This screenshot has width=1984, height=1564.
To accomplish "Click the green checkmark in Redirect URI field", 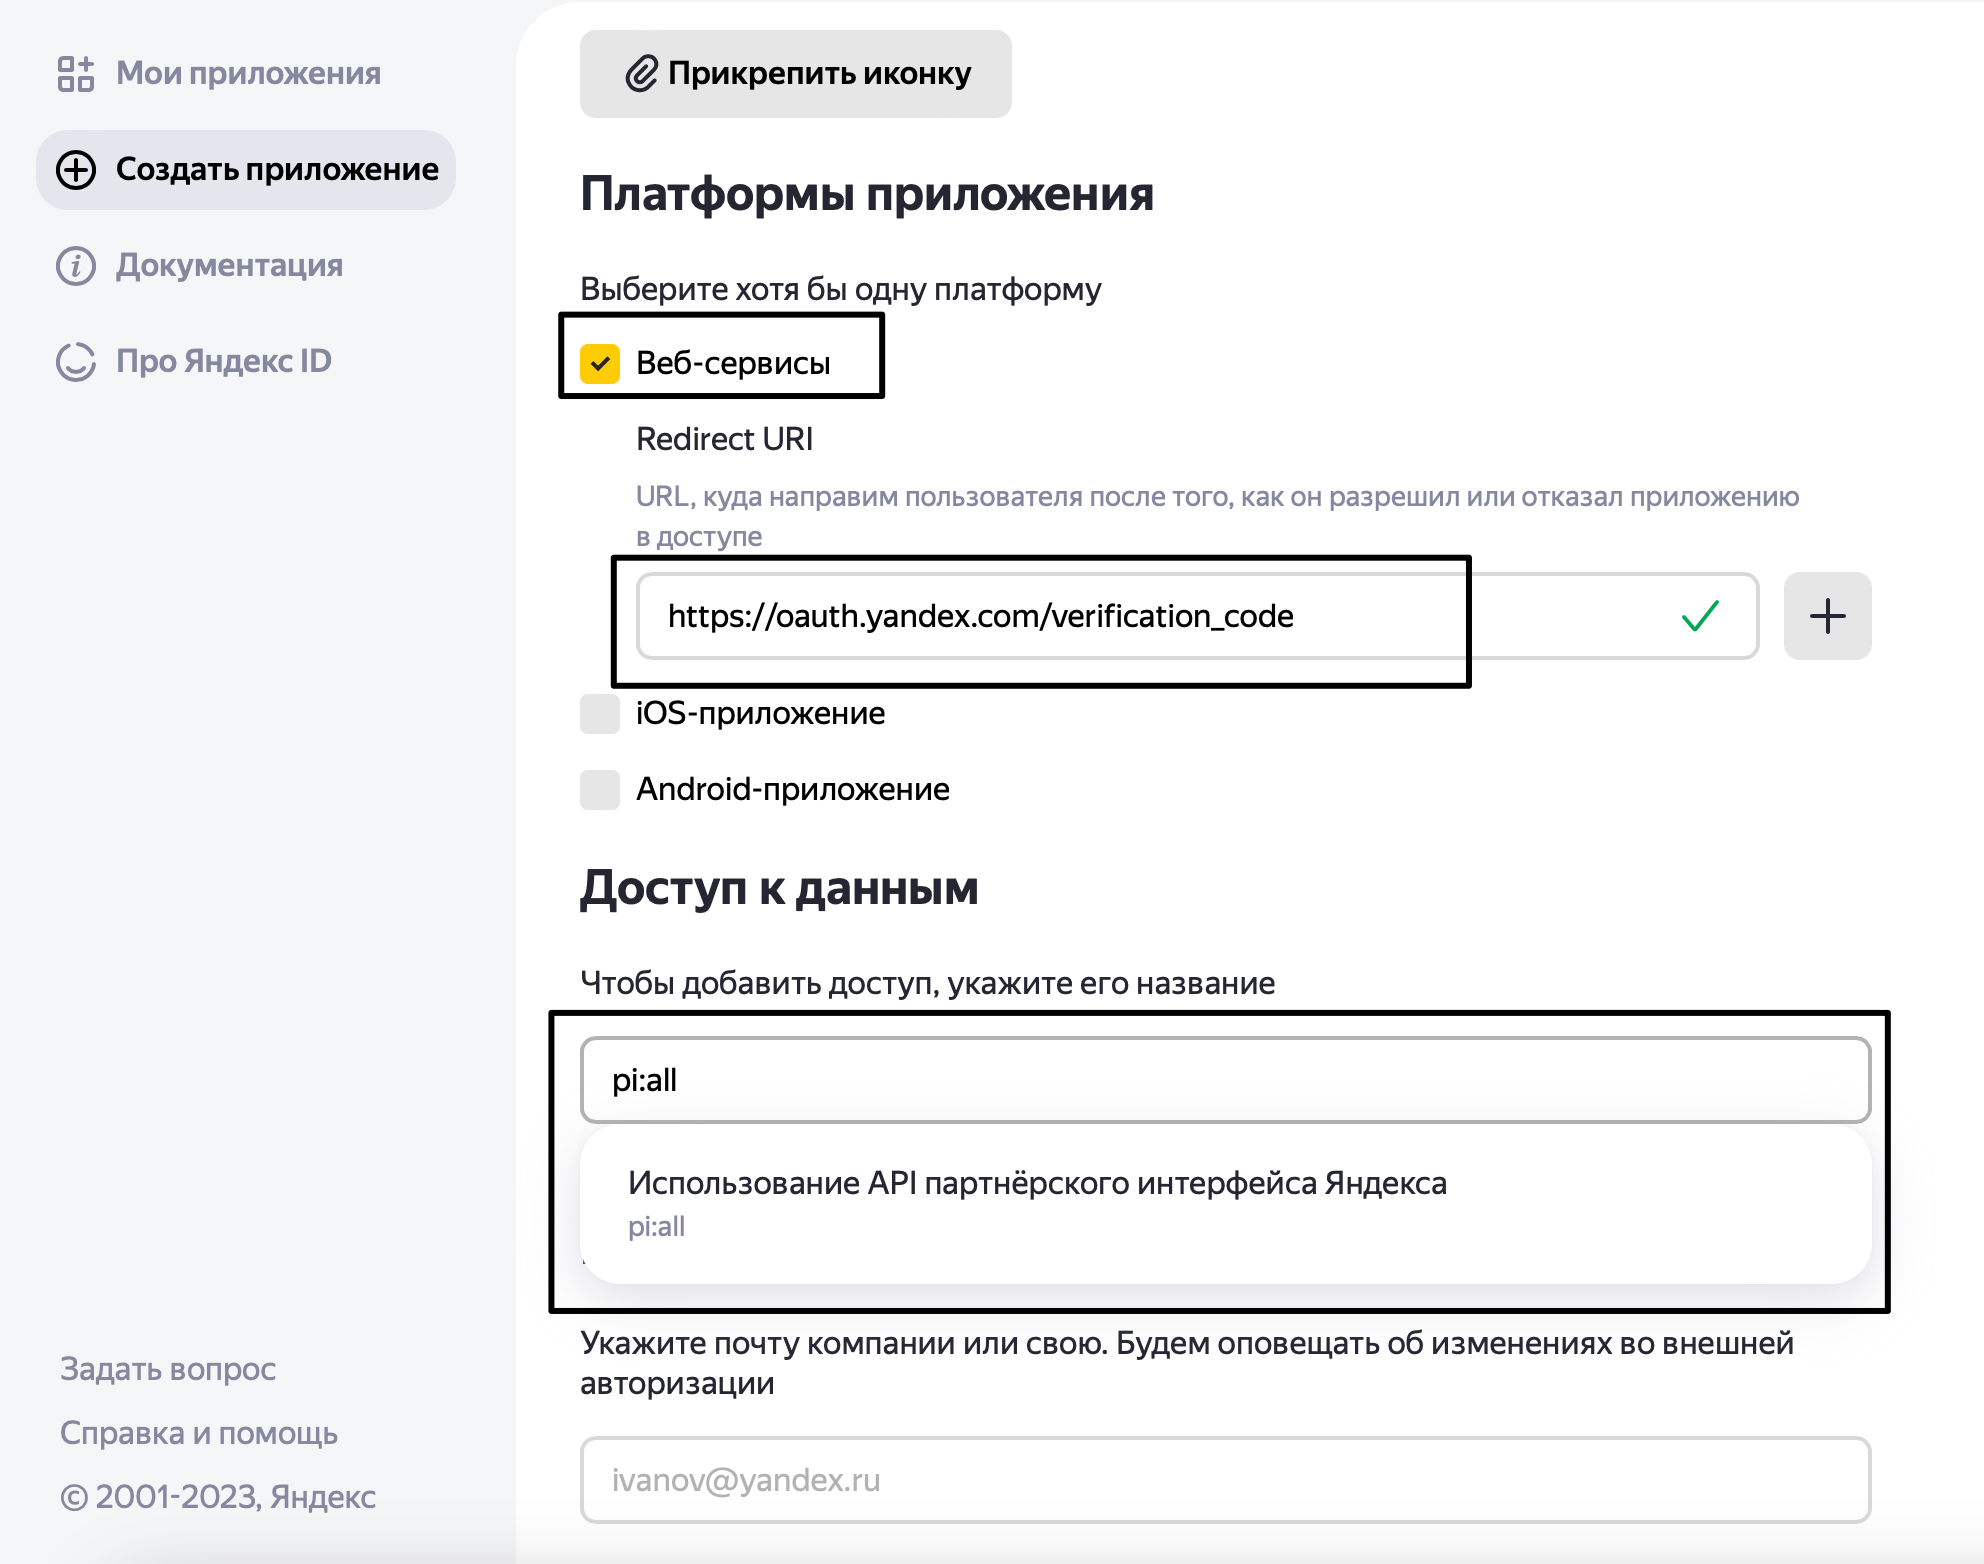I will (x=1699, y=616).
